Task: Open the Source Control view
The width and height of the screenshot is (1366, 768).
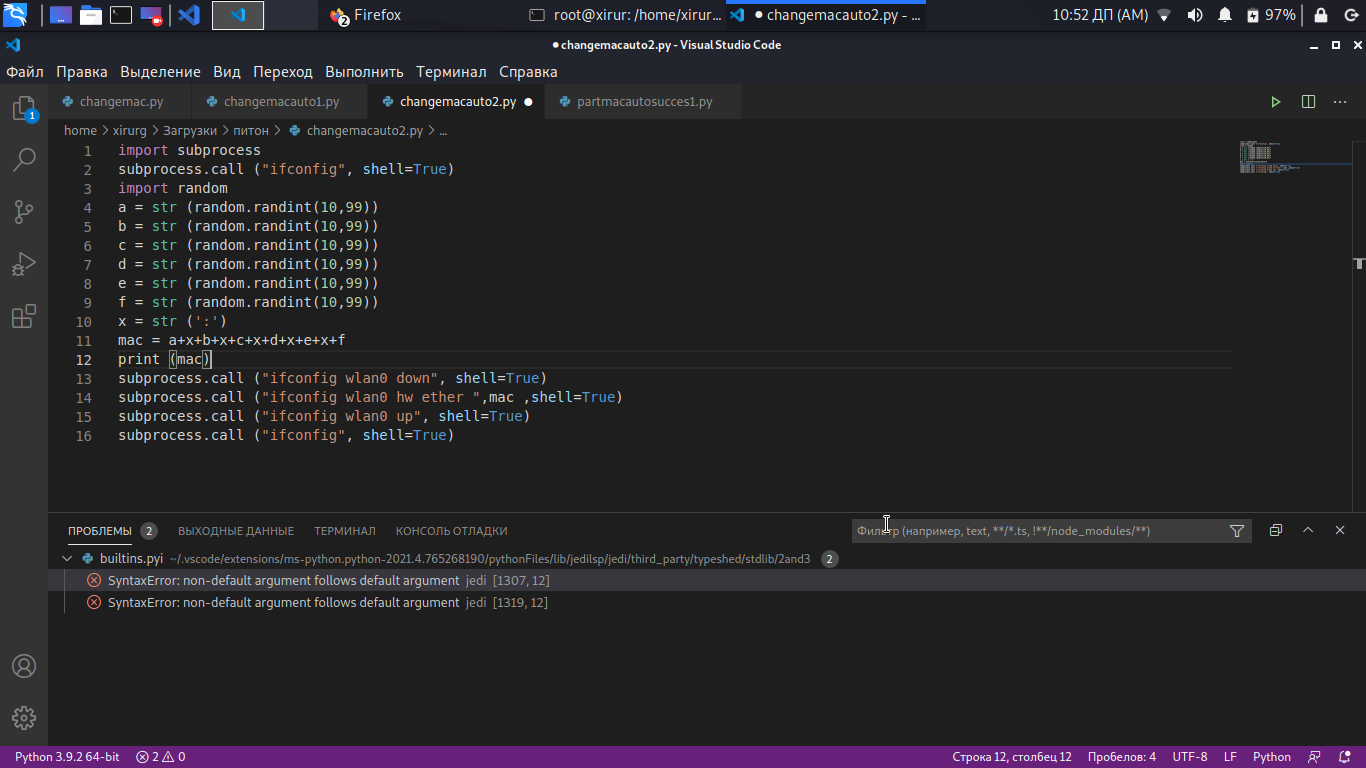Action: [x=24, y=212]
